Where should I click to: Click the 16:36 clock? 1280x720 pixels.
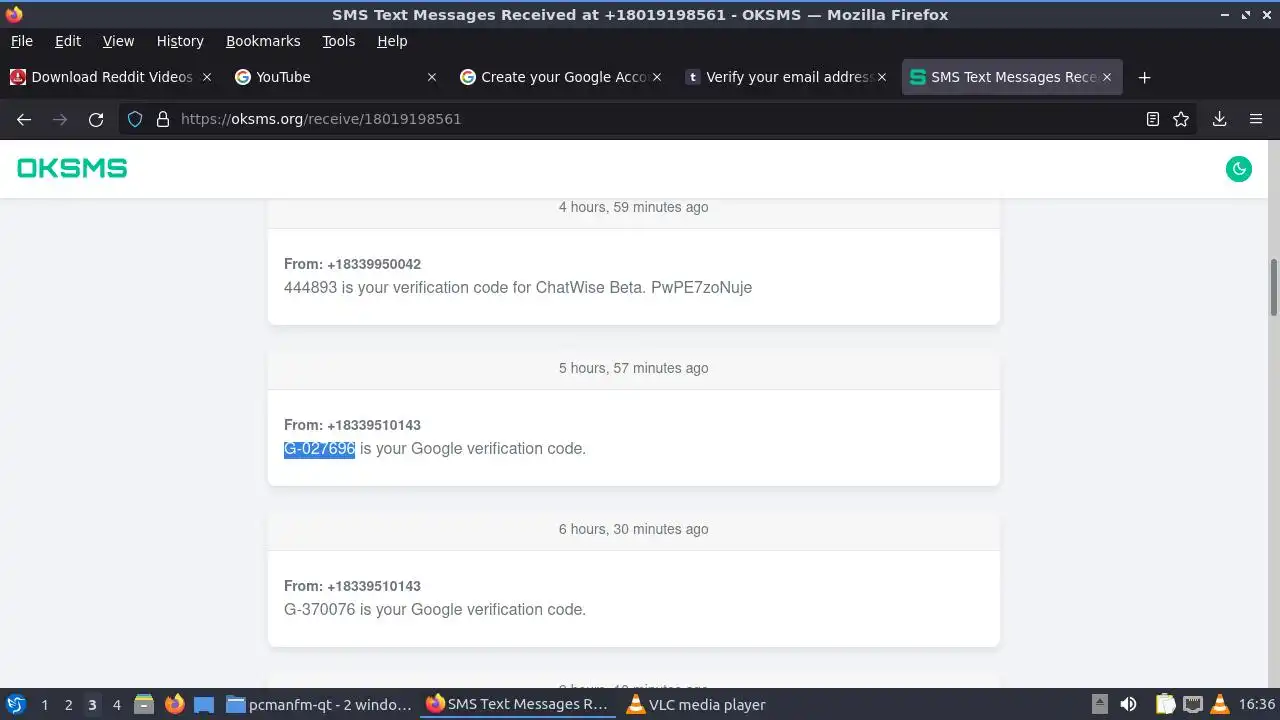(x=1257, y=704)
